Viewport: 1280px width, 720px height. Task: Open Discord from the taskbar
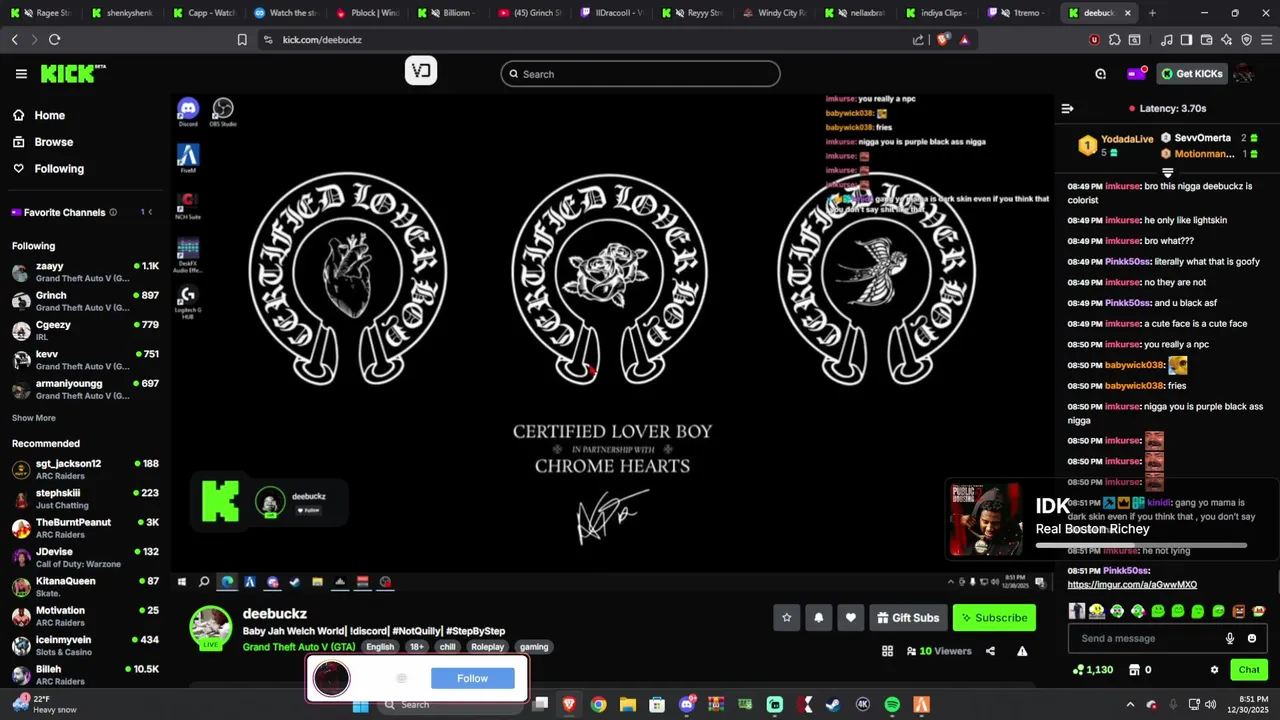tap(687, 705)
